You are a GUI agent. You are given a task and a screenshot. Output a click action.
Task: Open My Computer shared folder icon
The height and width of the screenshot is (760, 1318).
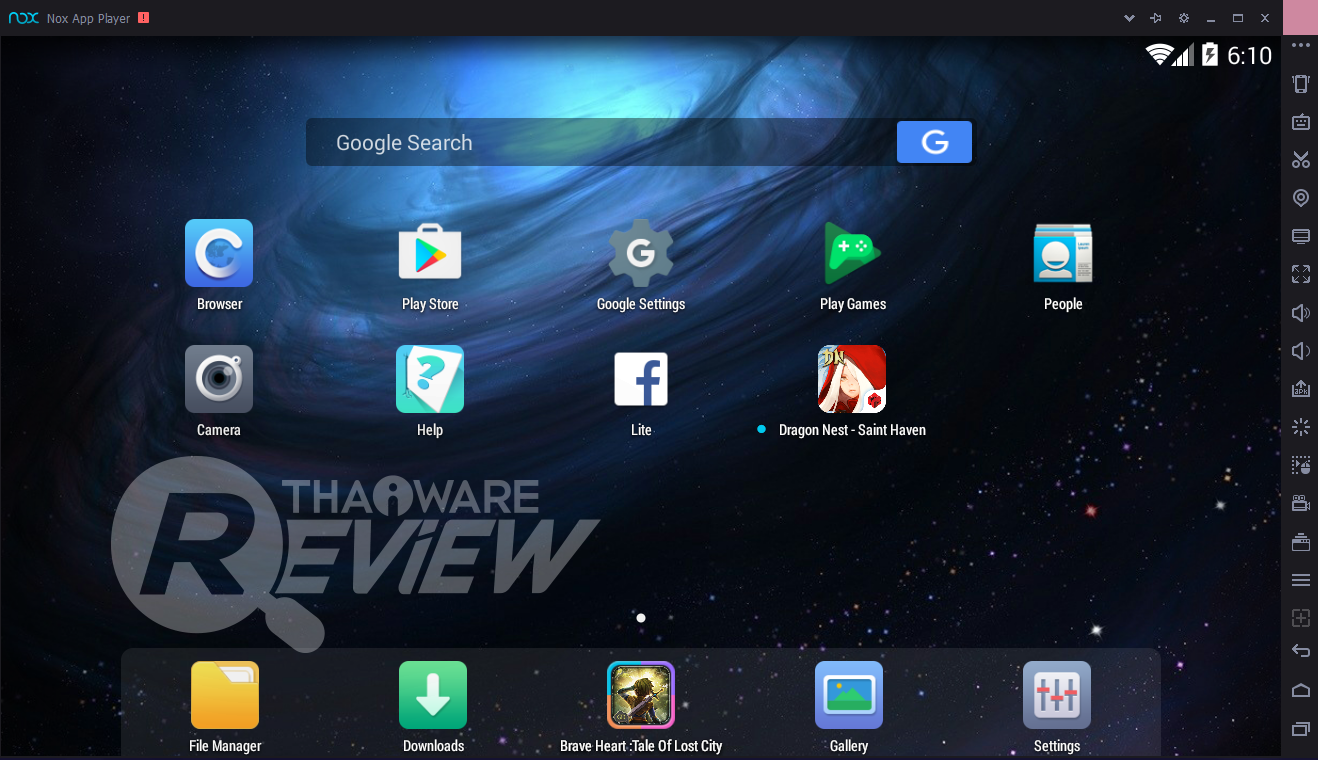(x=1301, y=236)
